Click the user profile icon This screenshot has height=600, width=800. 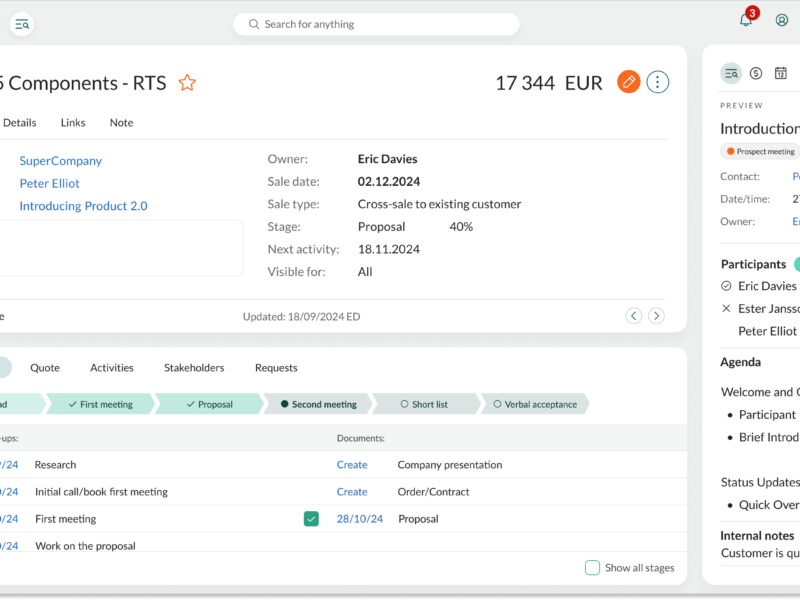pyautogui.click(x=782, y=20)
